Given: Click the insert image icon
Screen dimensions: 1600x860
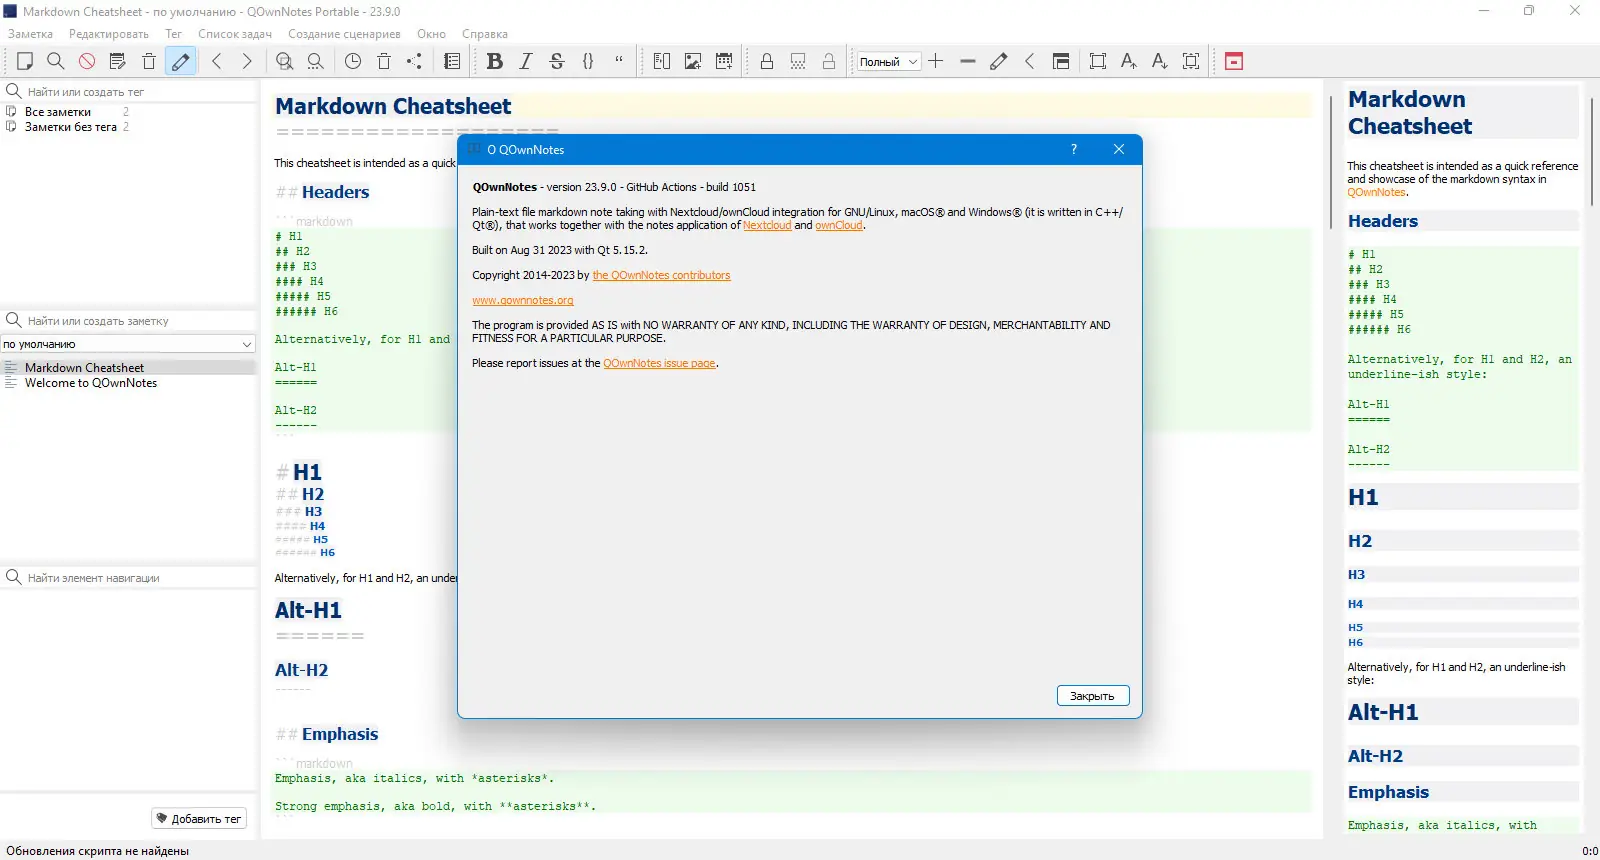Looking at the screenshot, I should pos(692,61).
